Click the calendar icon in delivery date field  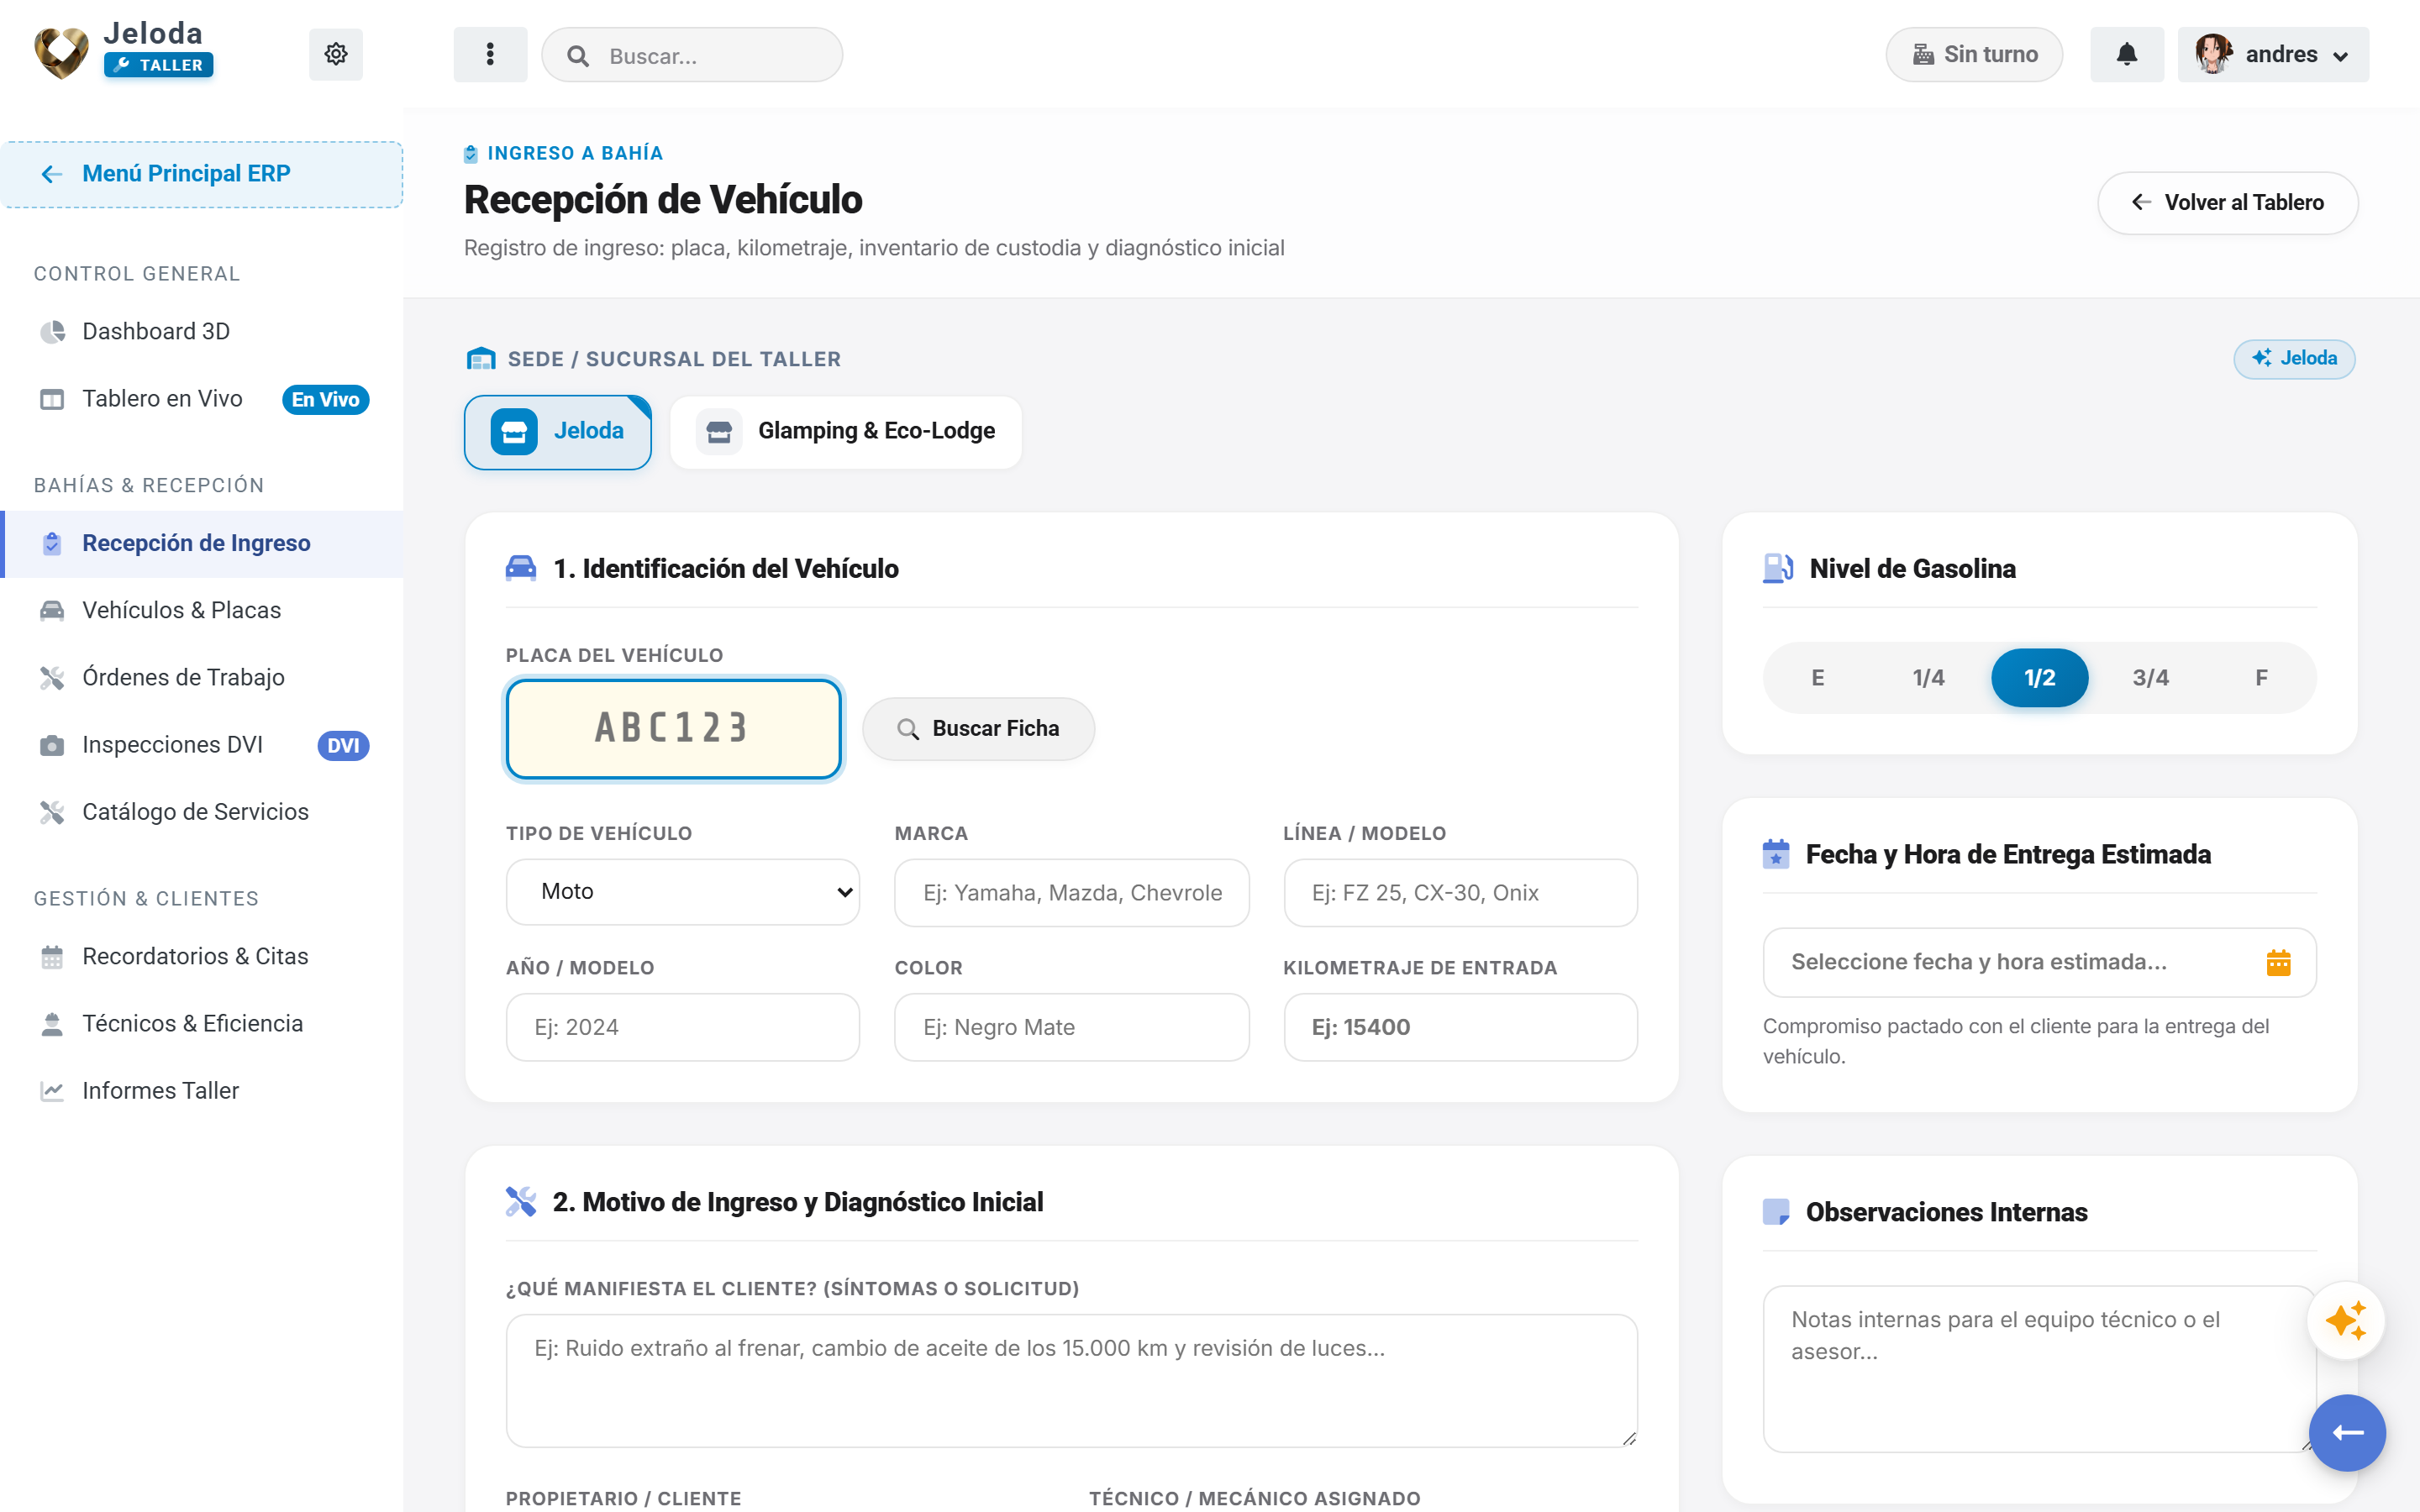tap(2278, 962)
